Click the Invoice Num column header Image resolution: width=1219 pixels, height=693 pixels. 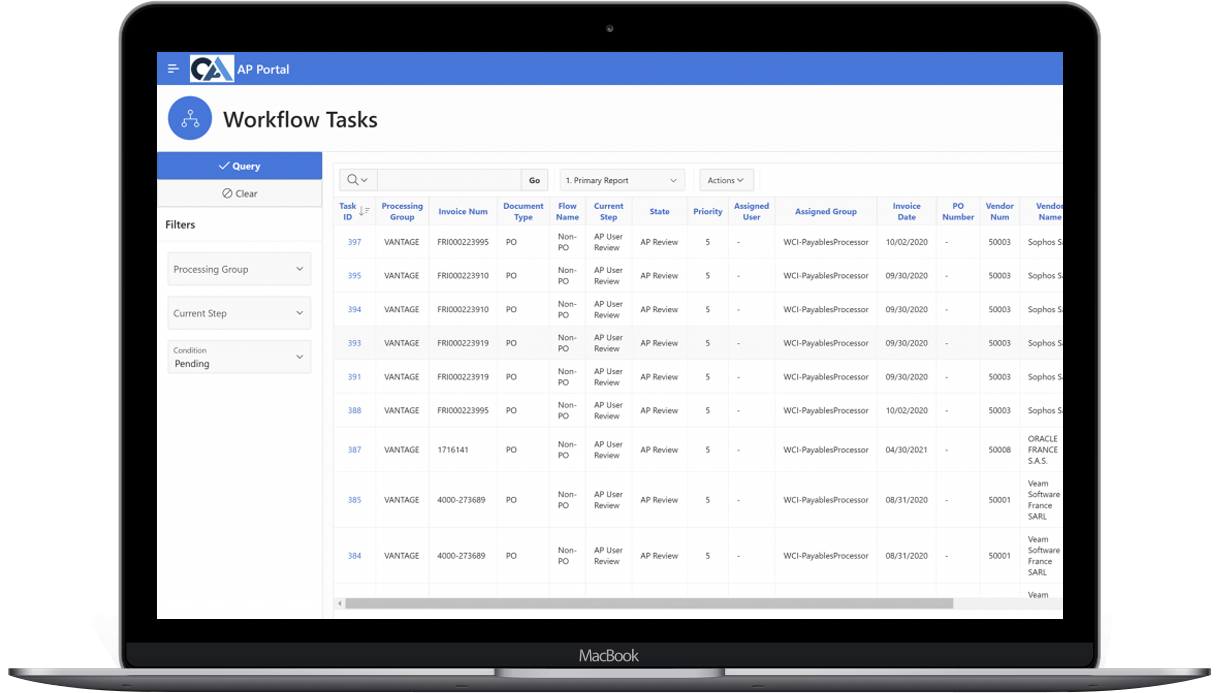point(463,211)
